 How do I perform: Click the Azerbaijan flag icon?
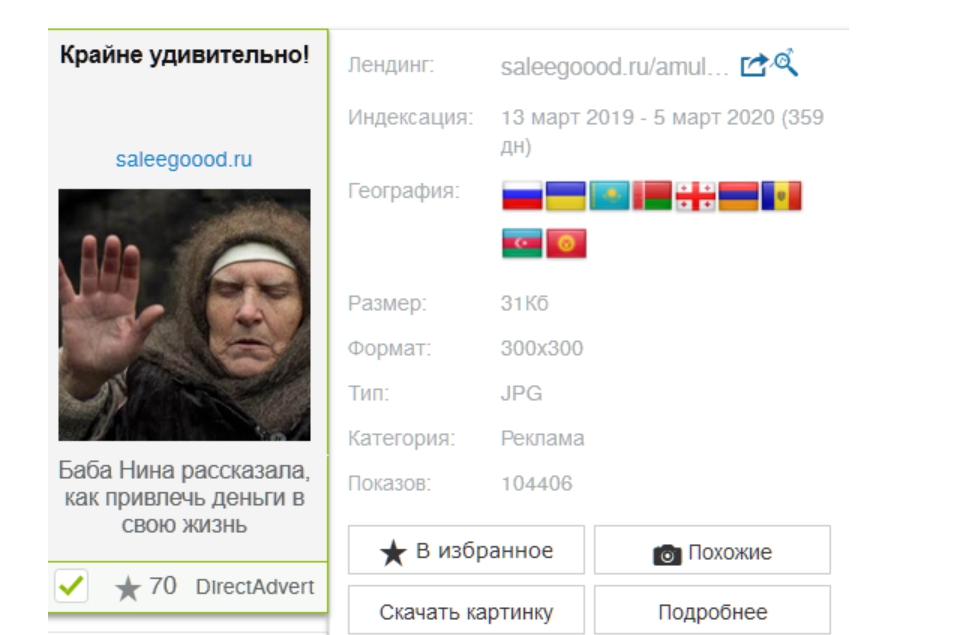click(522, 243)
